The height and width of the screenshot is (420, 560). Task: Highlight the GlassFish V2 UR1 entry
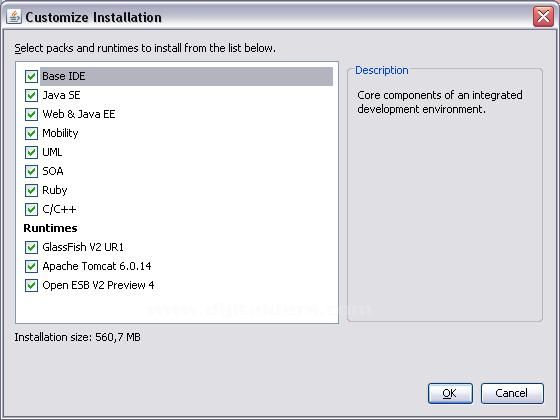pos(83,247)
